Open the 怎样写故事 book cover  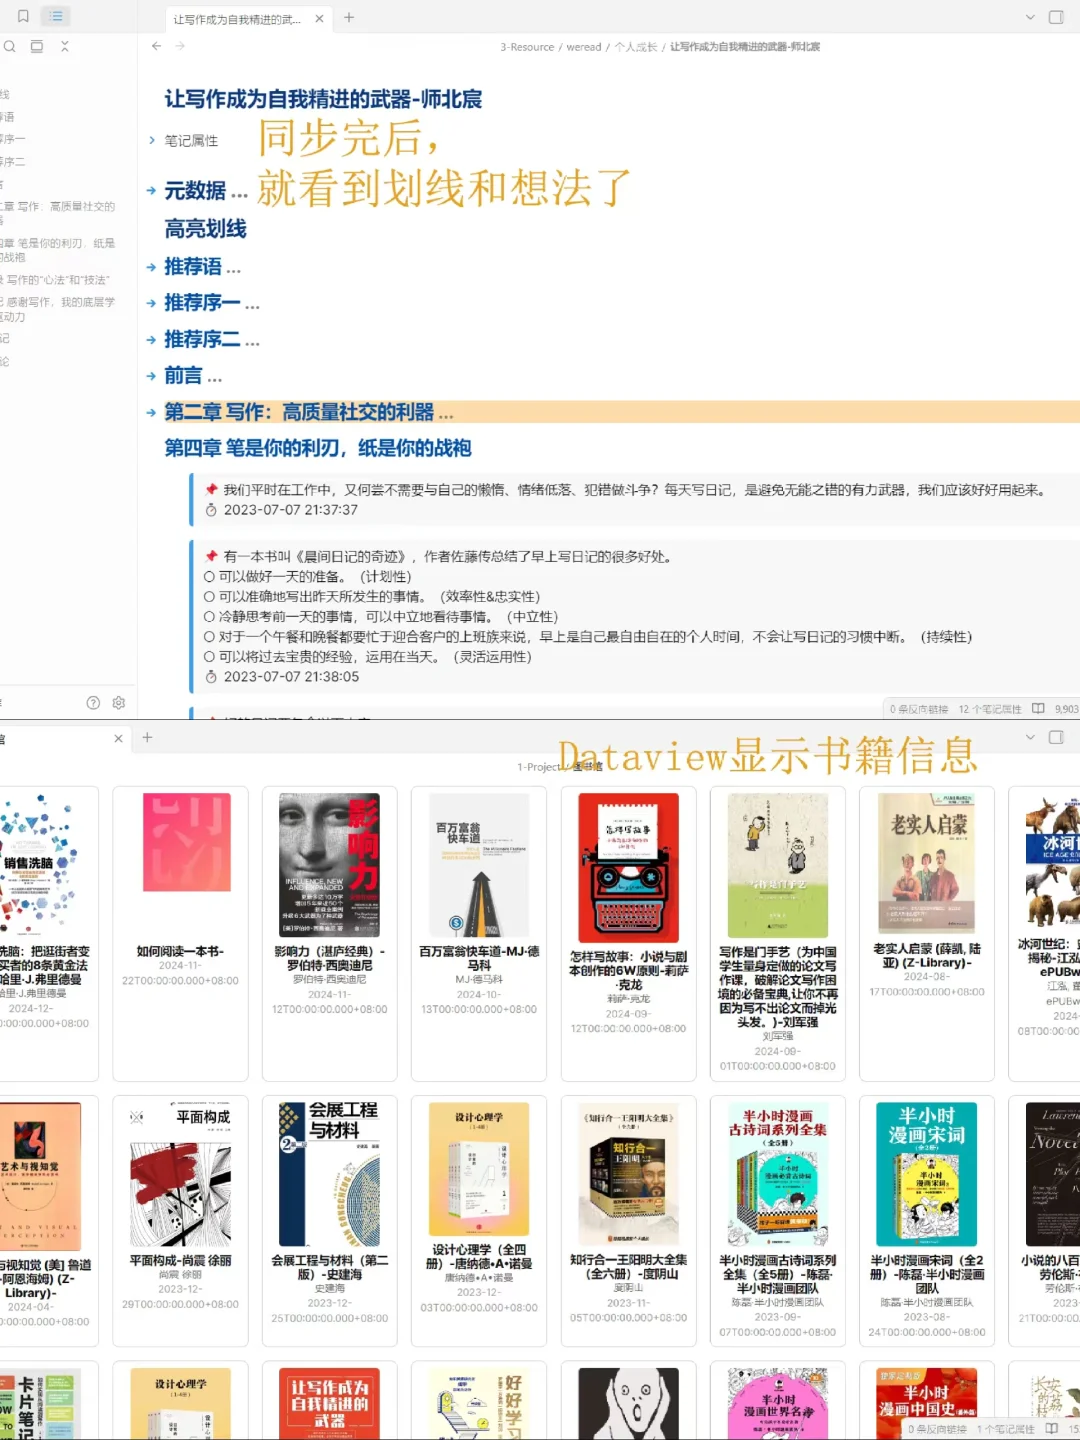629,868
